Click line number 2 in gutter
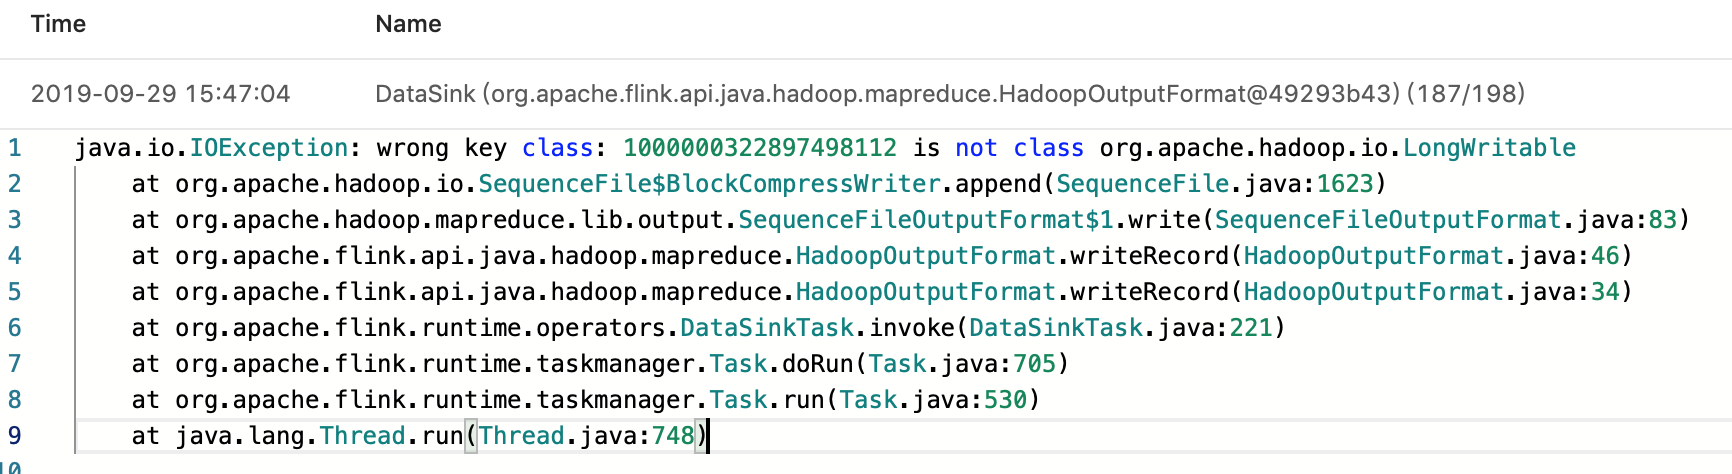The image size is (1732, 474). coord(14,184)
